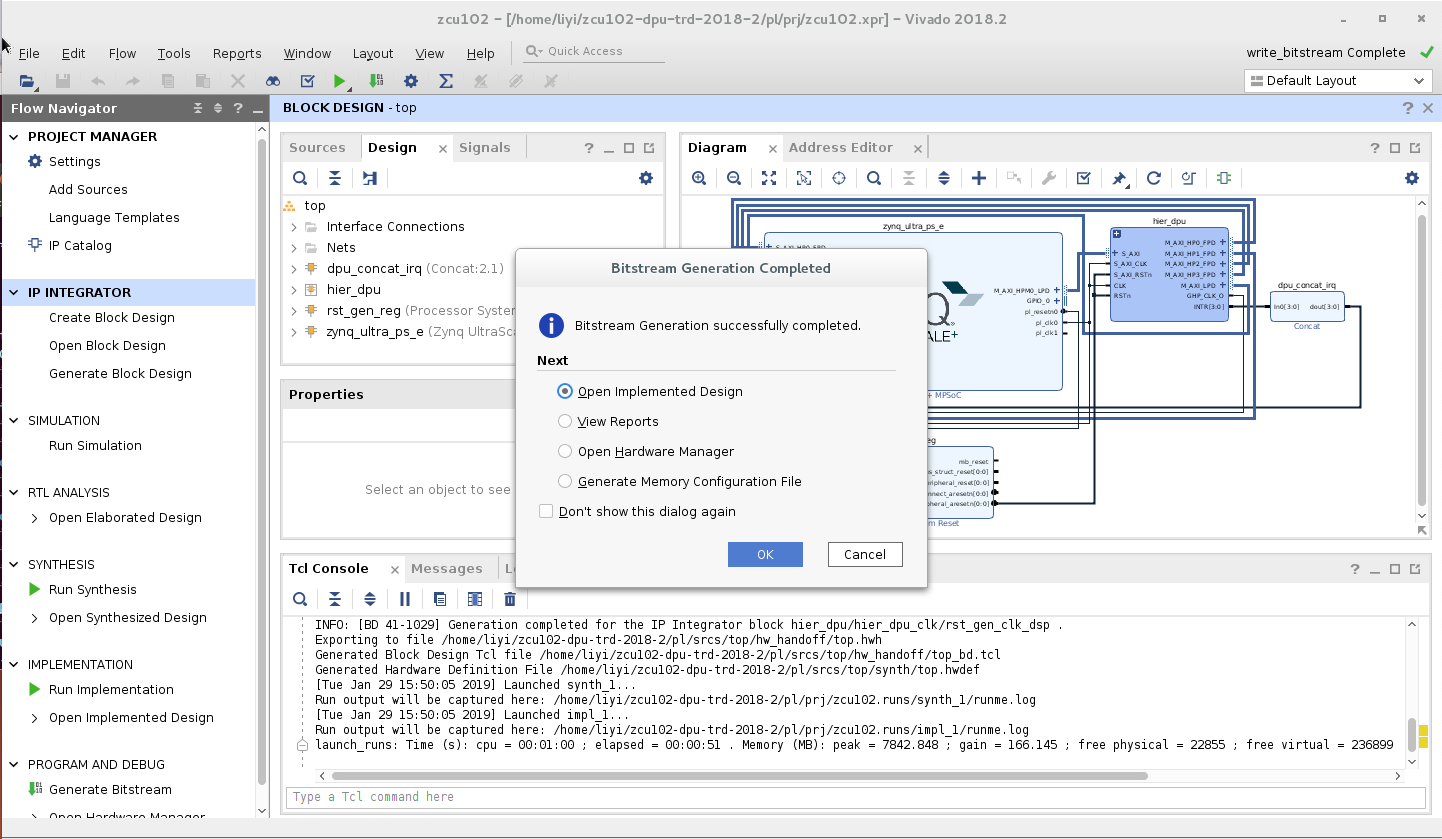Click Generate Bitstream in Flow Navigator

tap(110, 790)
